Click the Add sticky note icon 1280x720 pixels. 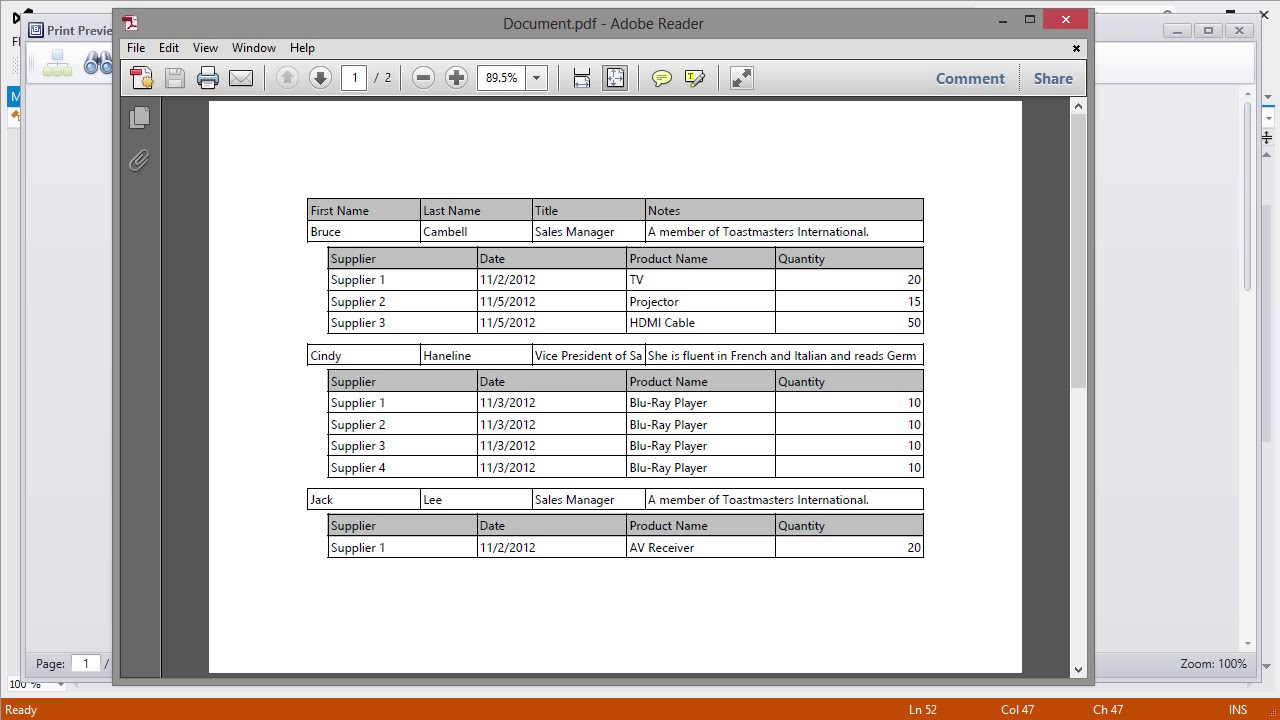click(661, 78)
